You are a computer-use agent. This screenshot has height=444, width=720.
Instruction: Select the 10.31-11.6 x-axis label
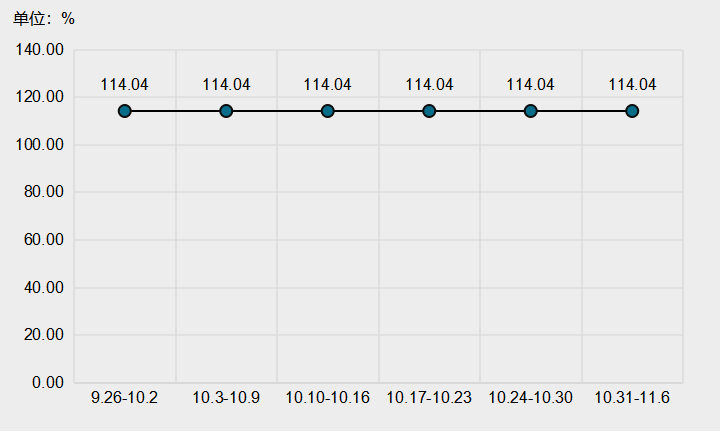[x=632, y=398]
